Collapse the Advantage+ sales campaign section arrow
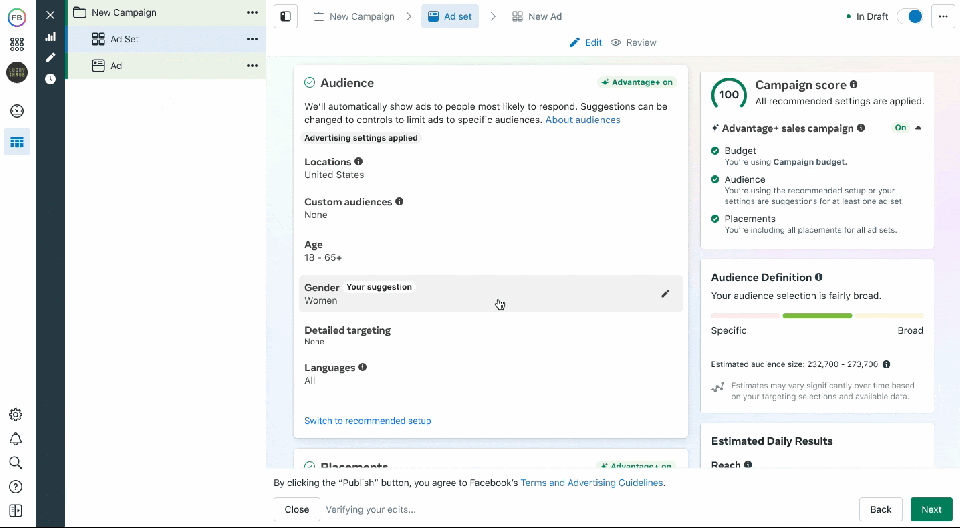The height and width of the screenshot is (528, 960). coord(918,128)
